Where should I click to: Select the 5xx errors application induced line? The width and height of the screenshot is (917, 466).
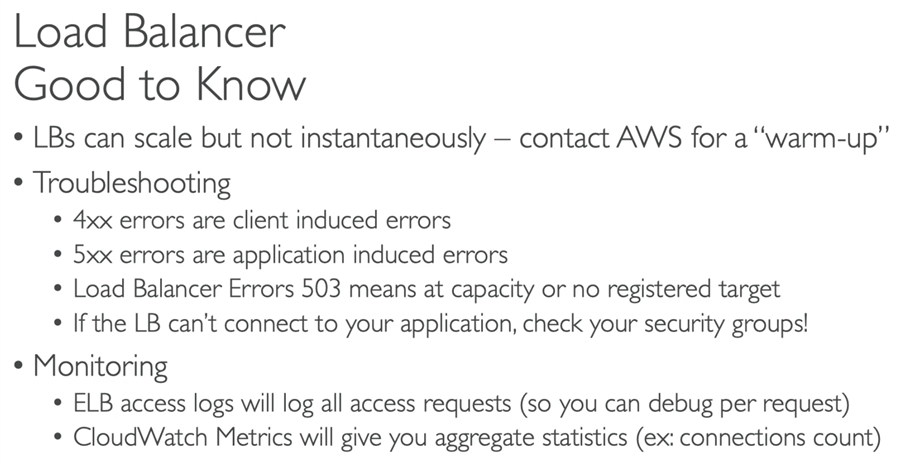coord(290,255)
